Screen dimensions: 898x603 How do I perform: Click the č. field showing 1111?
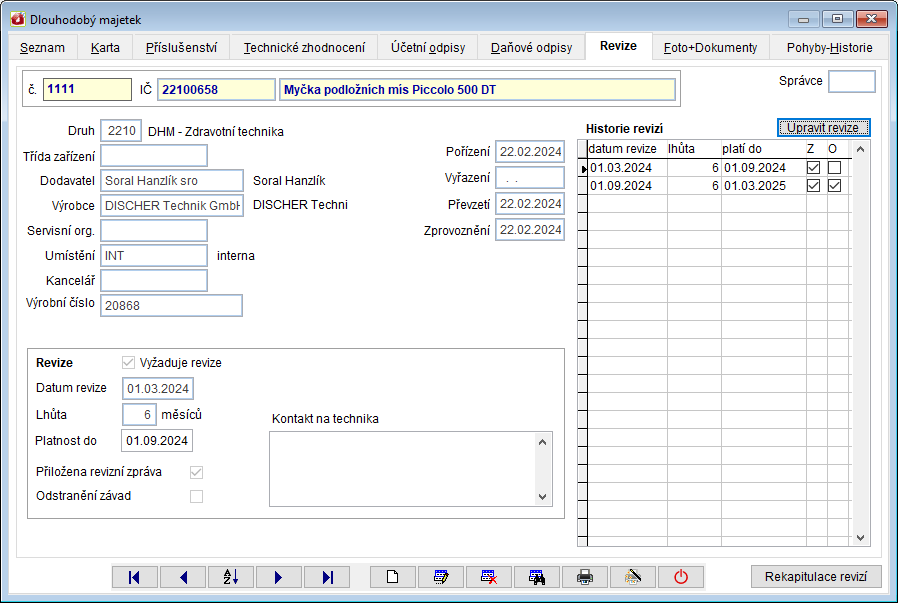point(87,89)
